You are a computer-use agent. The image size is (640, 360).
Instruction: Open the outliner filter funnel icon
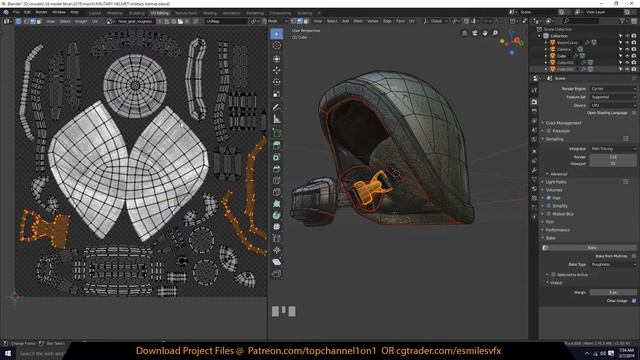pos(623,21)
